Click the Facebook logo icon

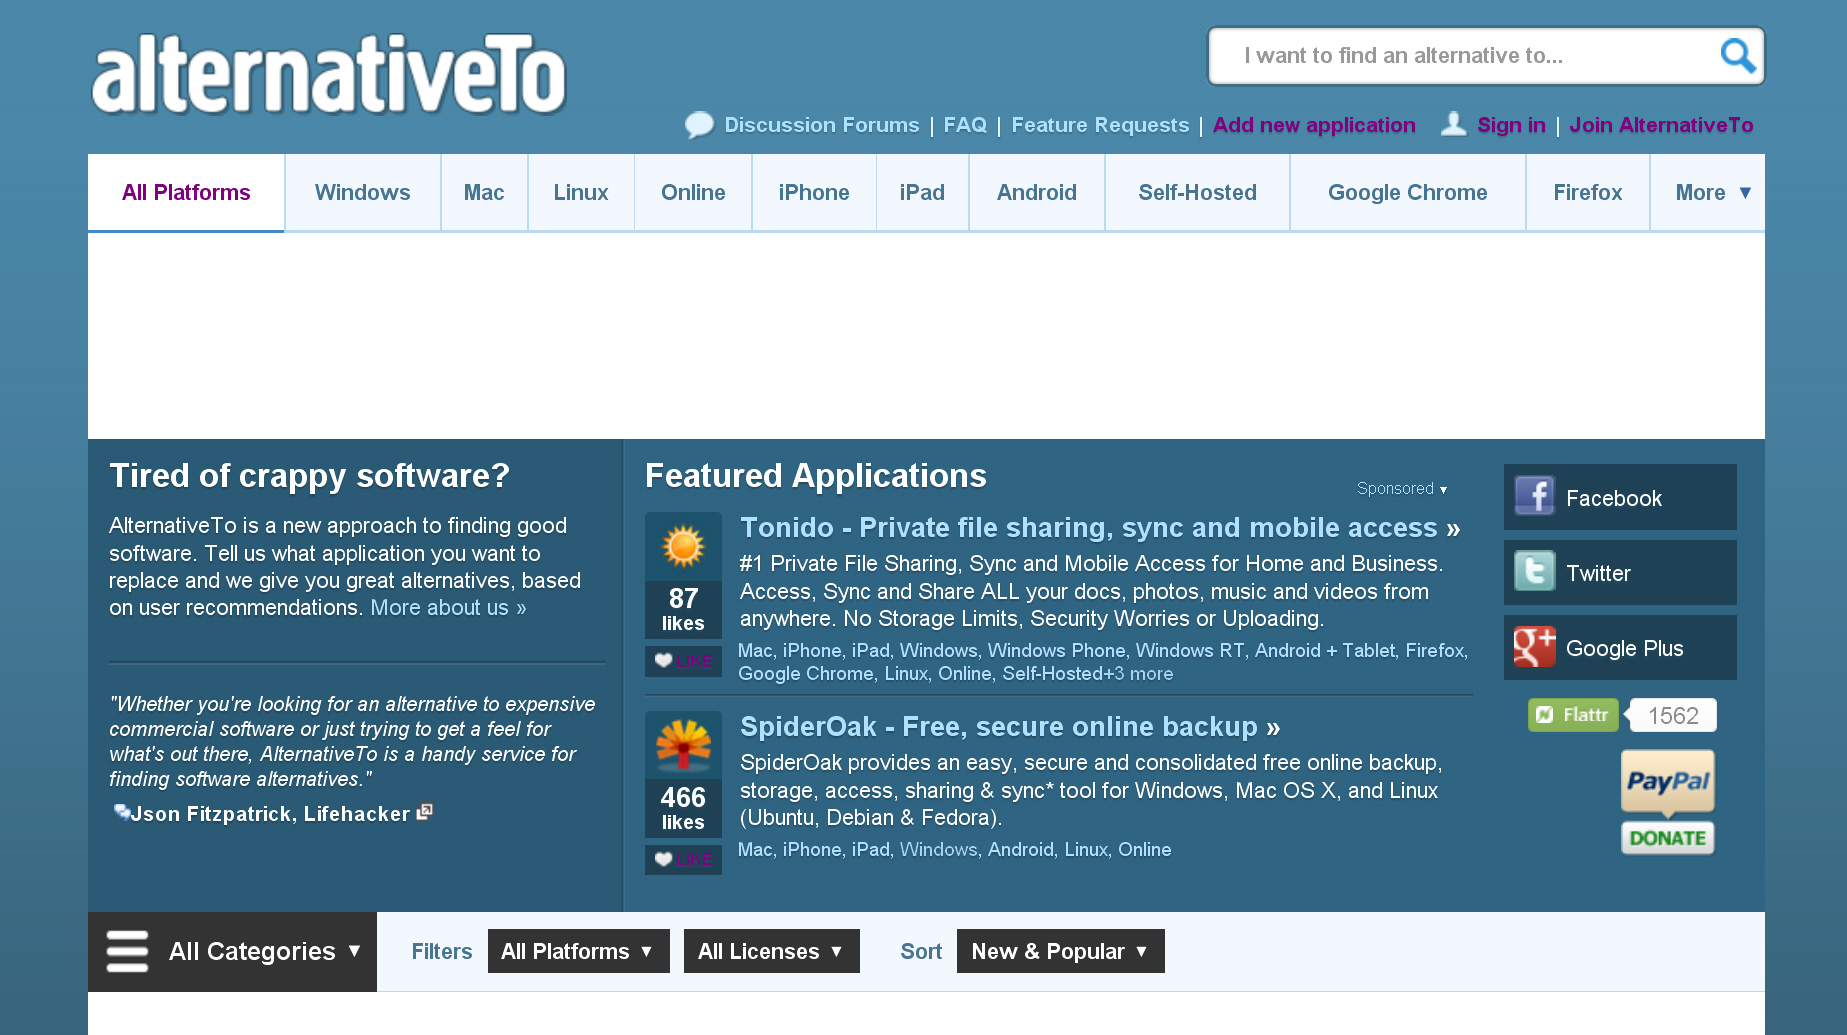pos(1534,496)
